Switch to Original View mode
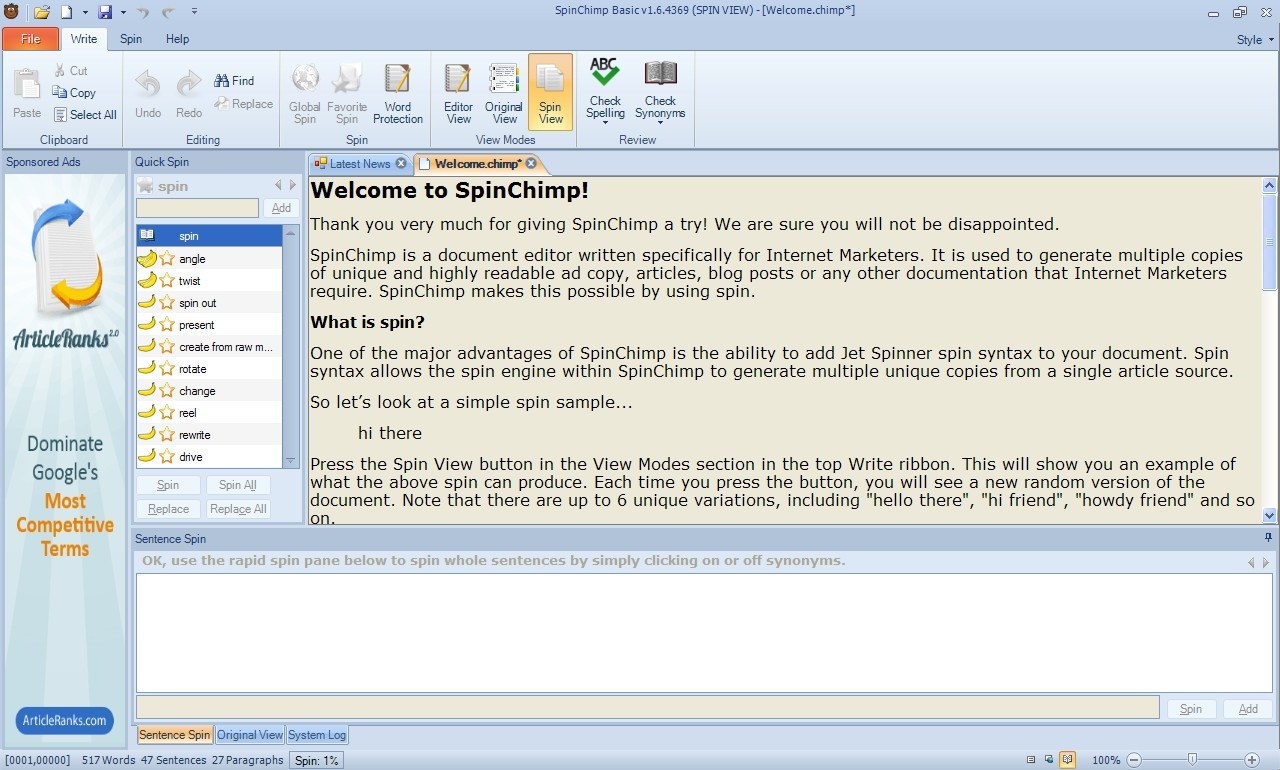 [504, 93]
